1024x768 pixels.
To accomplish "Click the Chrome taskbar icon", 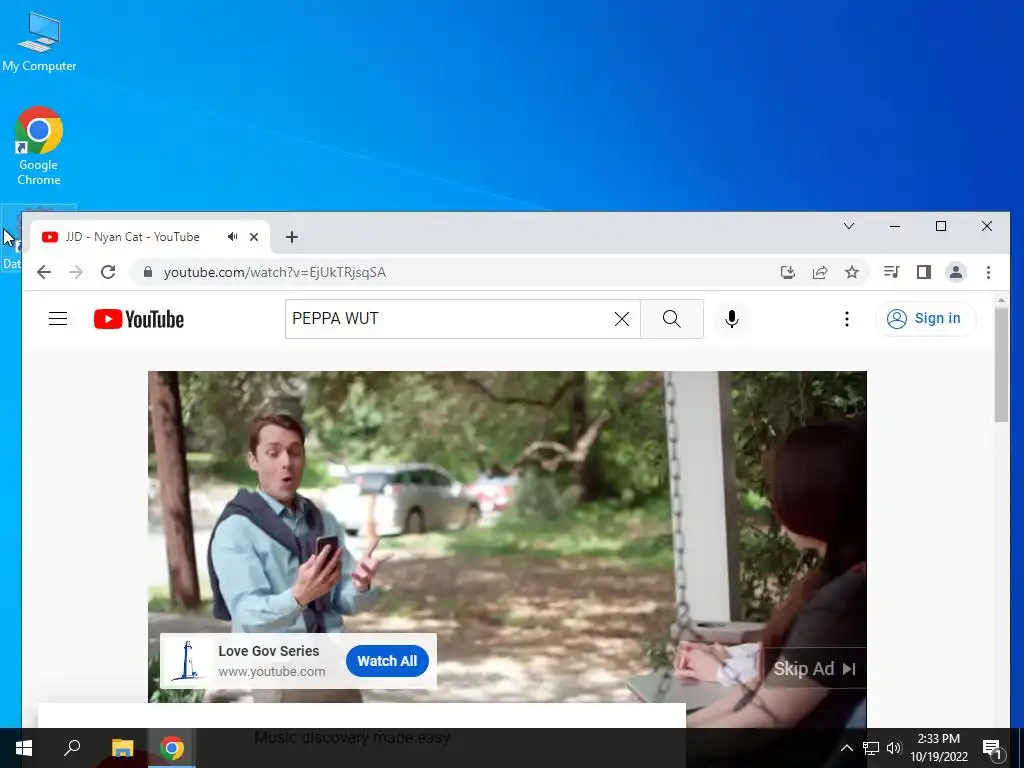I will pos(172,748).
